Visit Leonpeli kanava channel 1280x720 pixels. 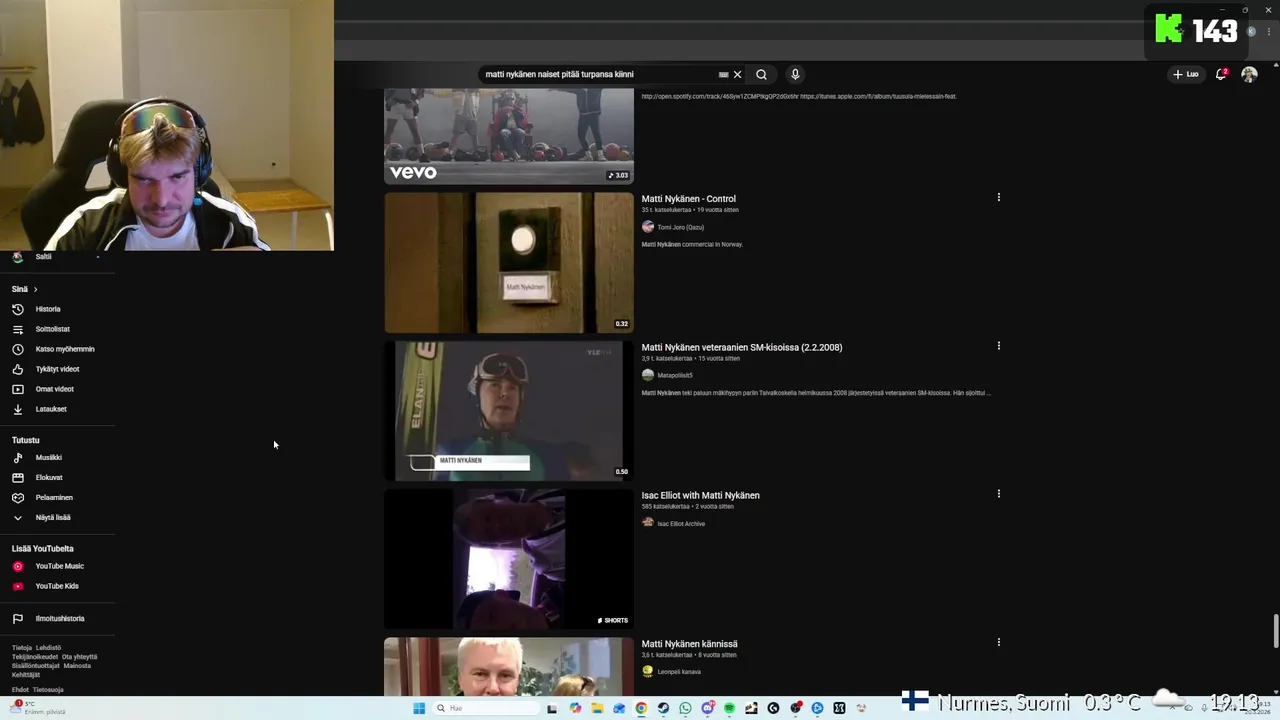679,672
